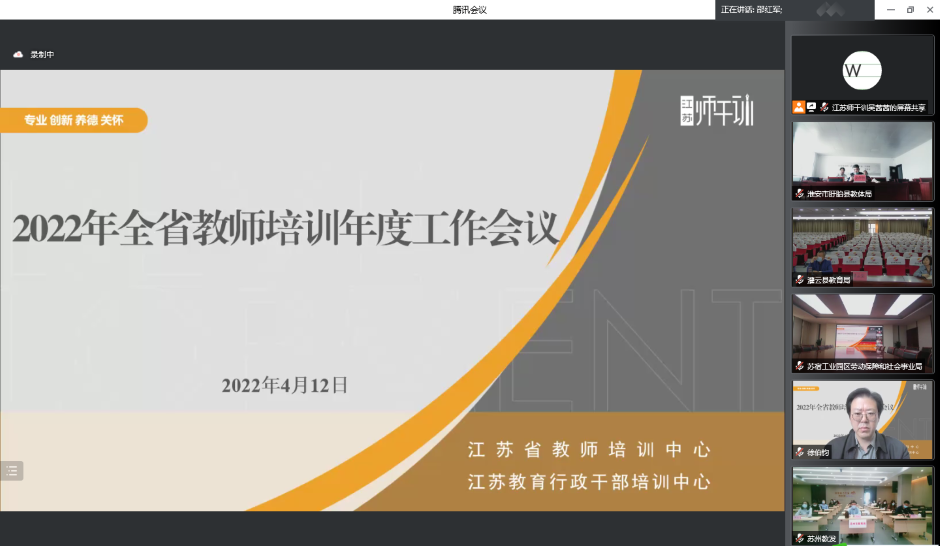
Task: Select the W avatar participant tile
Action: (862, 70)
